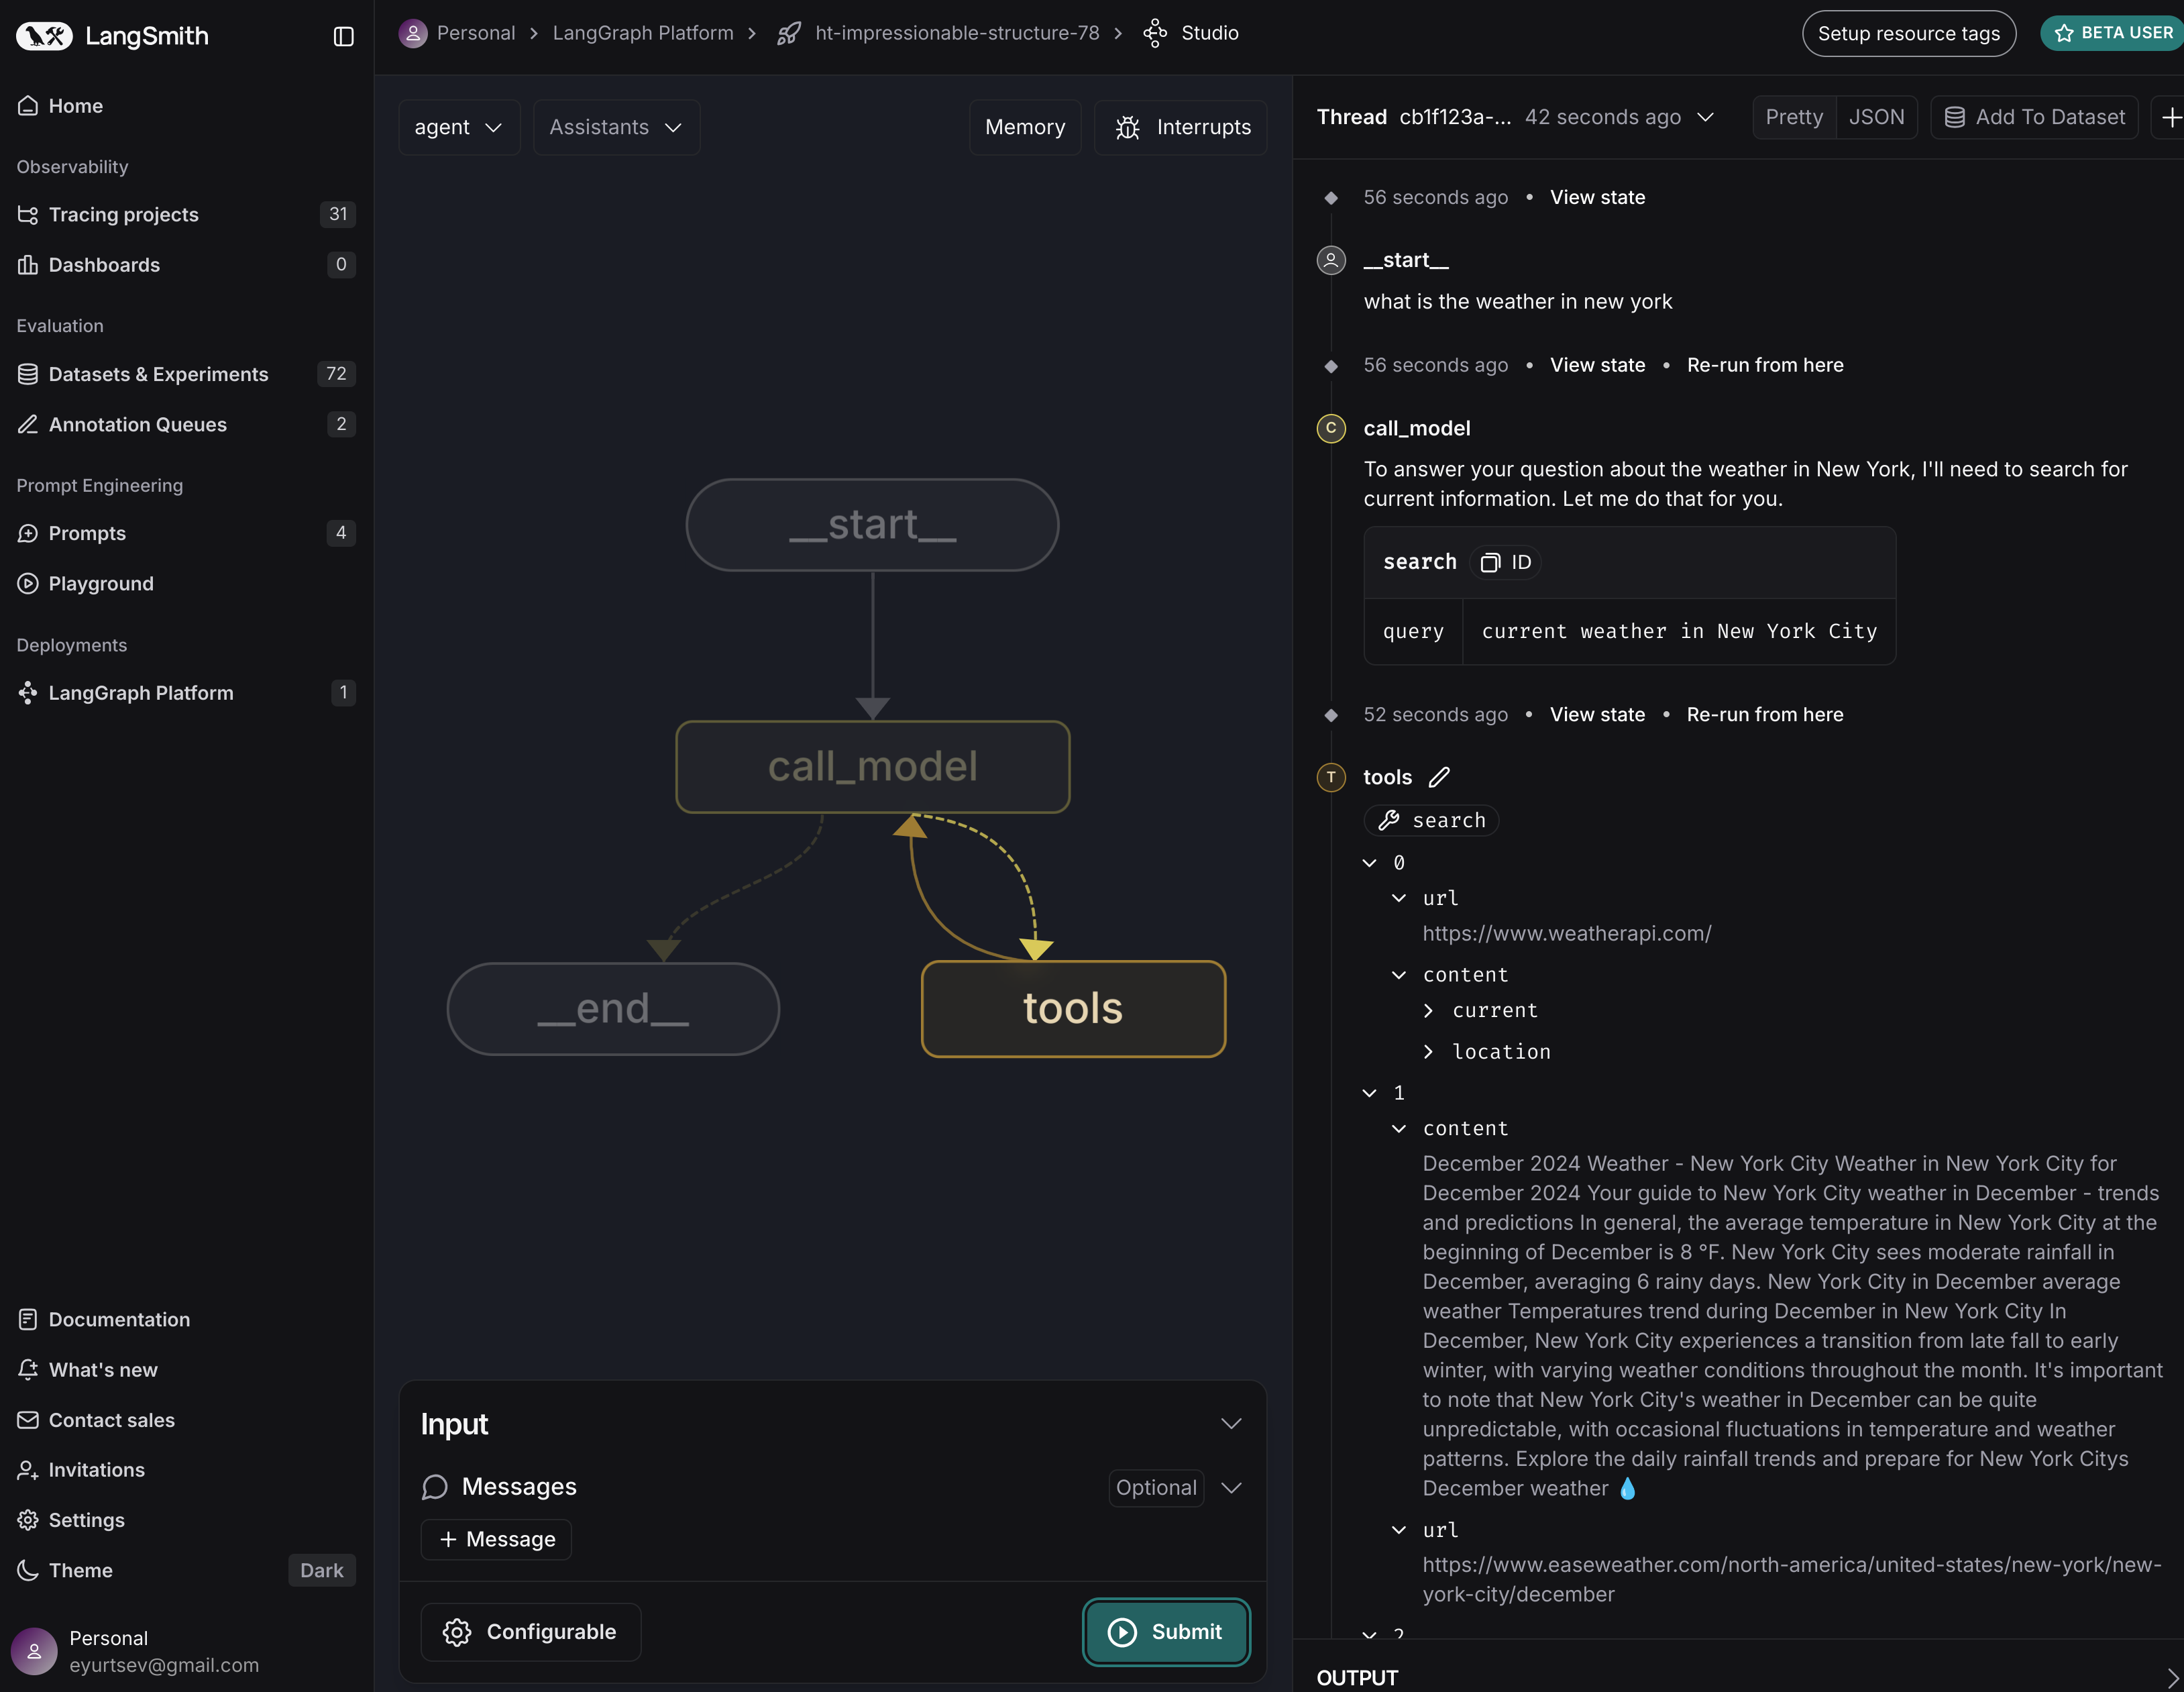
Task: Re-run from here before call_model
Action: click(x=1764, y=365)
